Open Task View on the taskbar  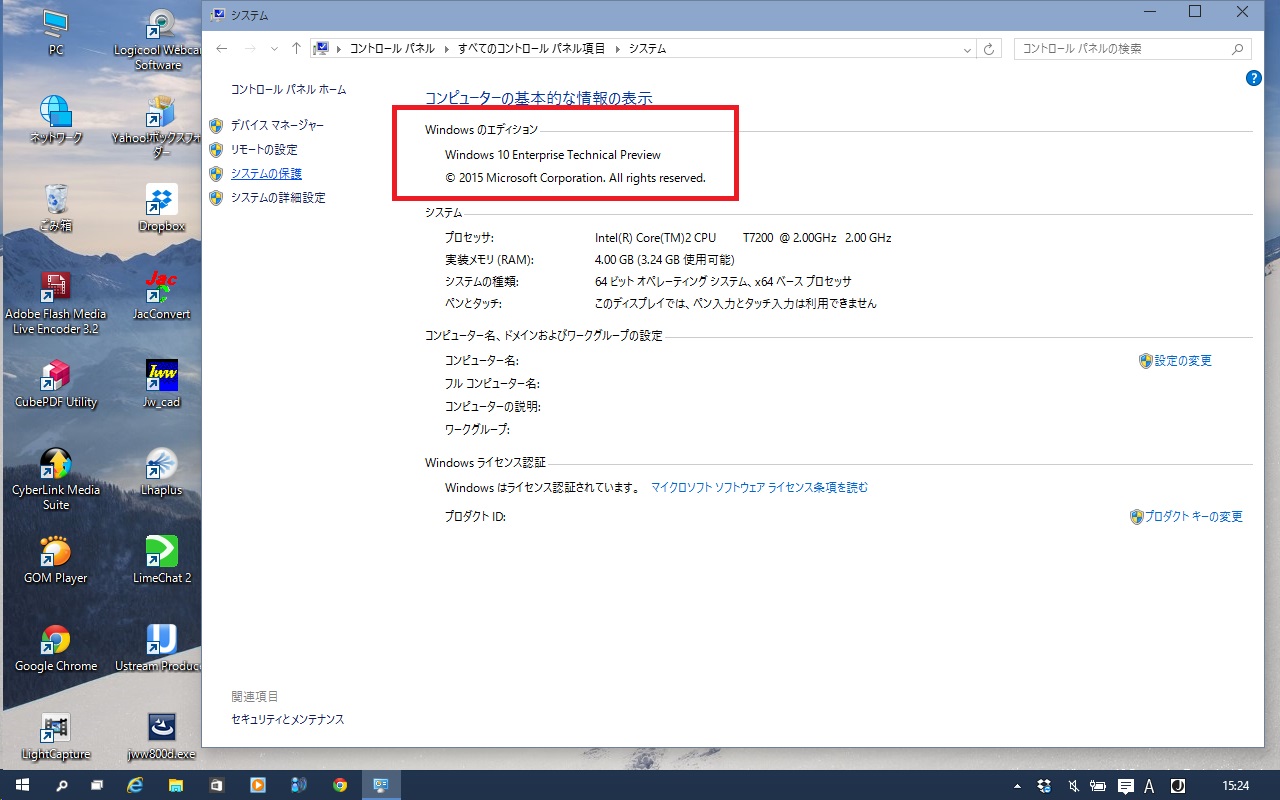coord(97,785)
